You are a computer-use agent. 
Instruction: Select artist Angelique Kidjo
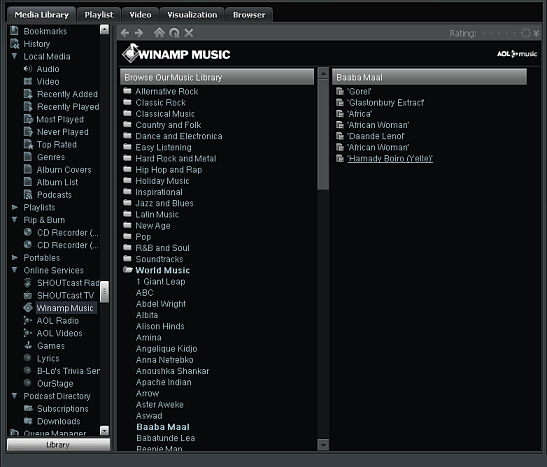pos(166,349)
